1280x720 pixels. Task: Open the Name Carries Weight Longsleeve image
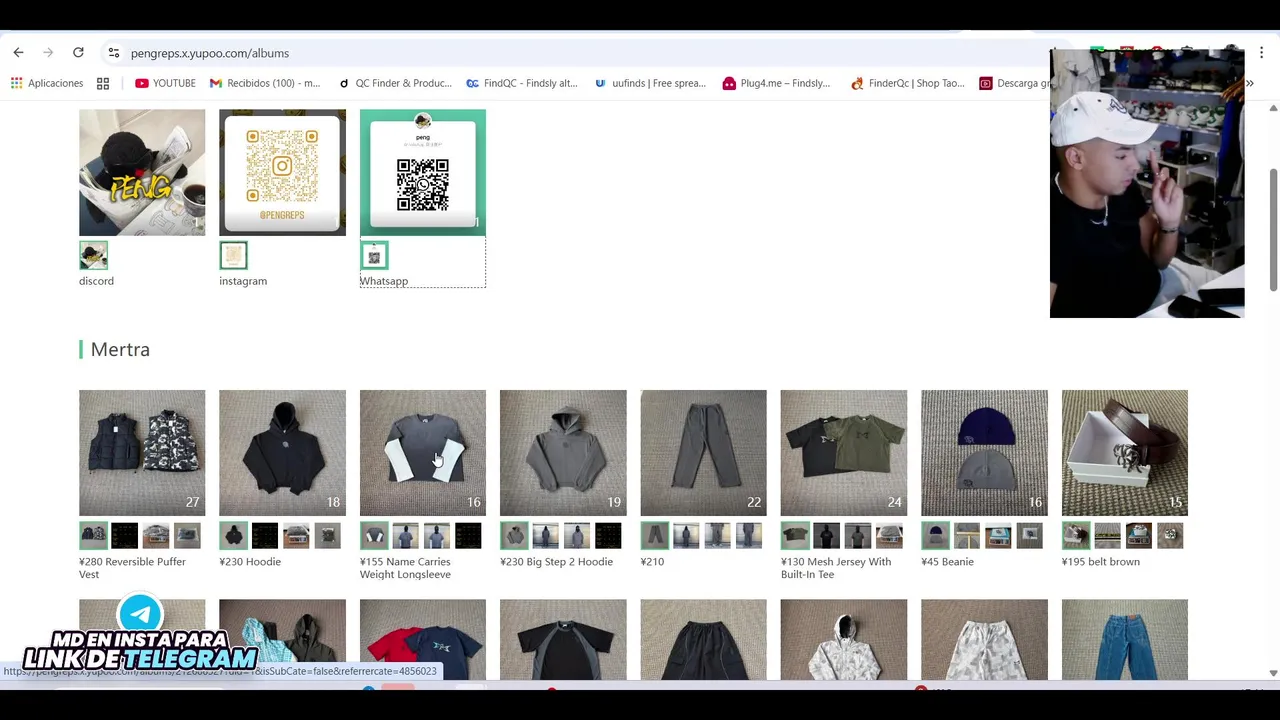point(423,453)
